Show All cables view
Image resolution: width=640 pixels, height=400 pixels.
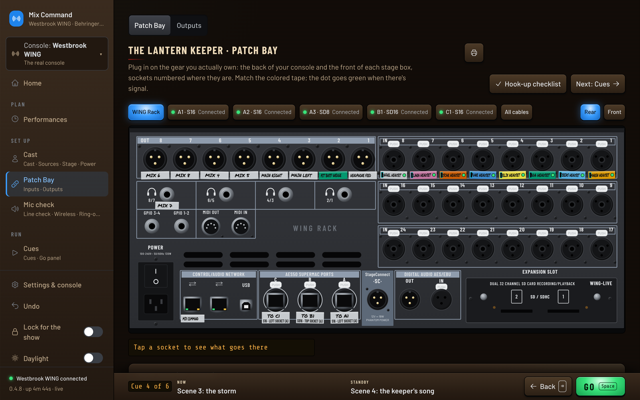pos(516,112)
